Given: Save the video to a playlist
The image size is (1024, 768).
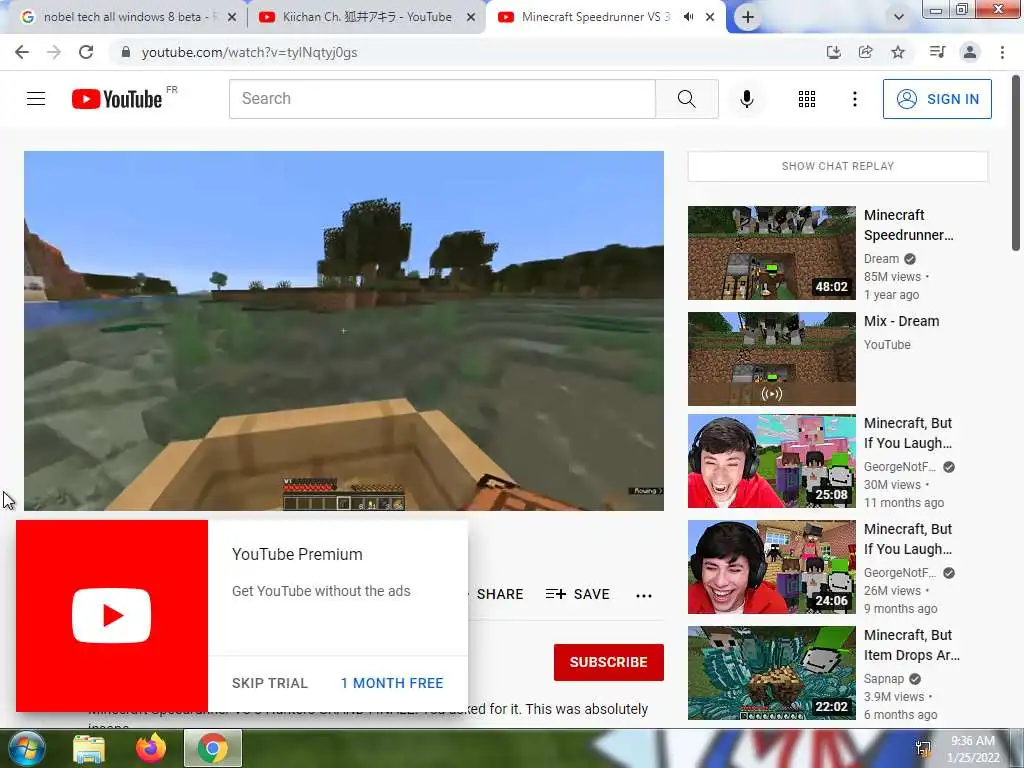Looking at the screenshot, I should pos(577,594).
